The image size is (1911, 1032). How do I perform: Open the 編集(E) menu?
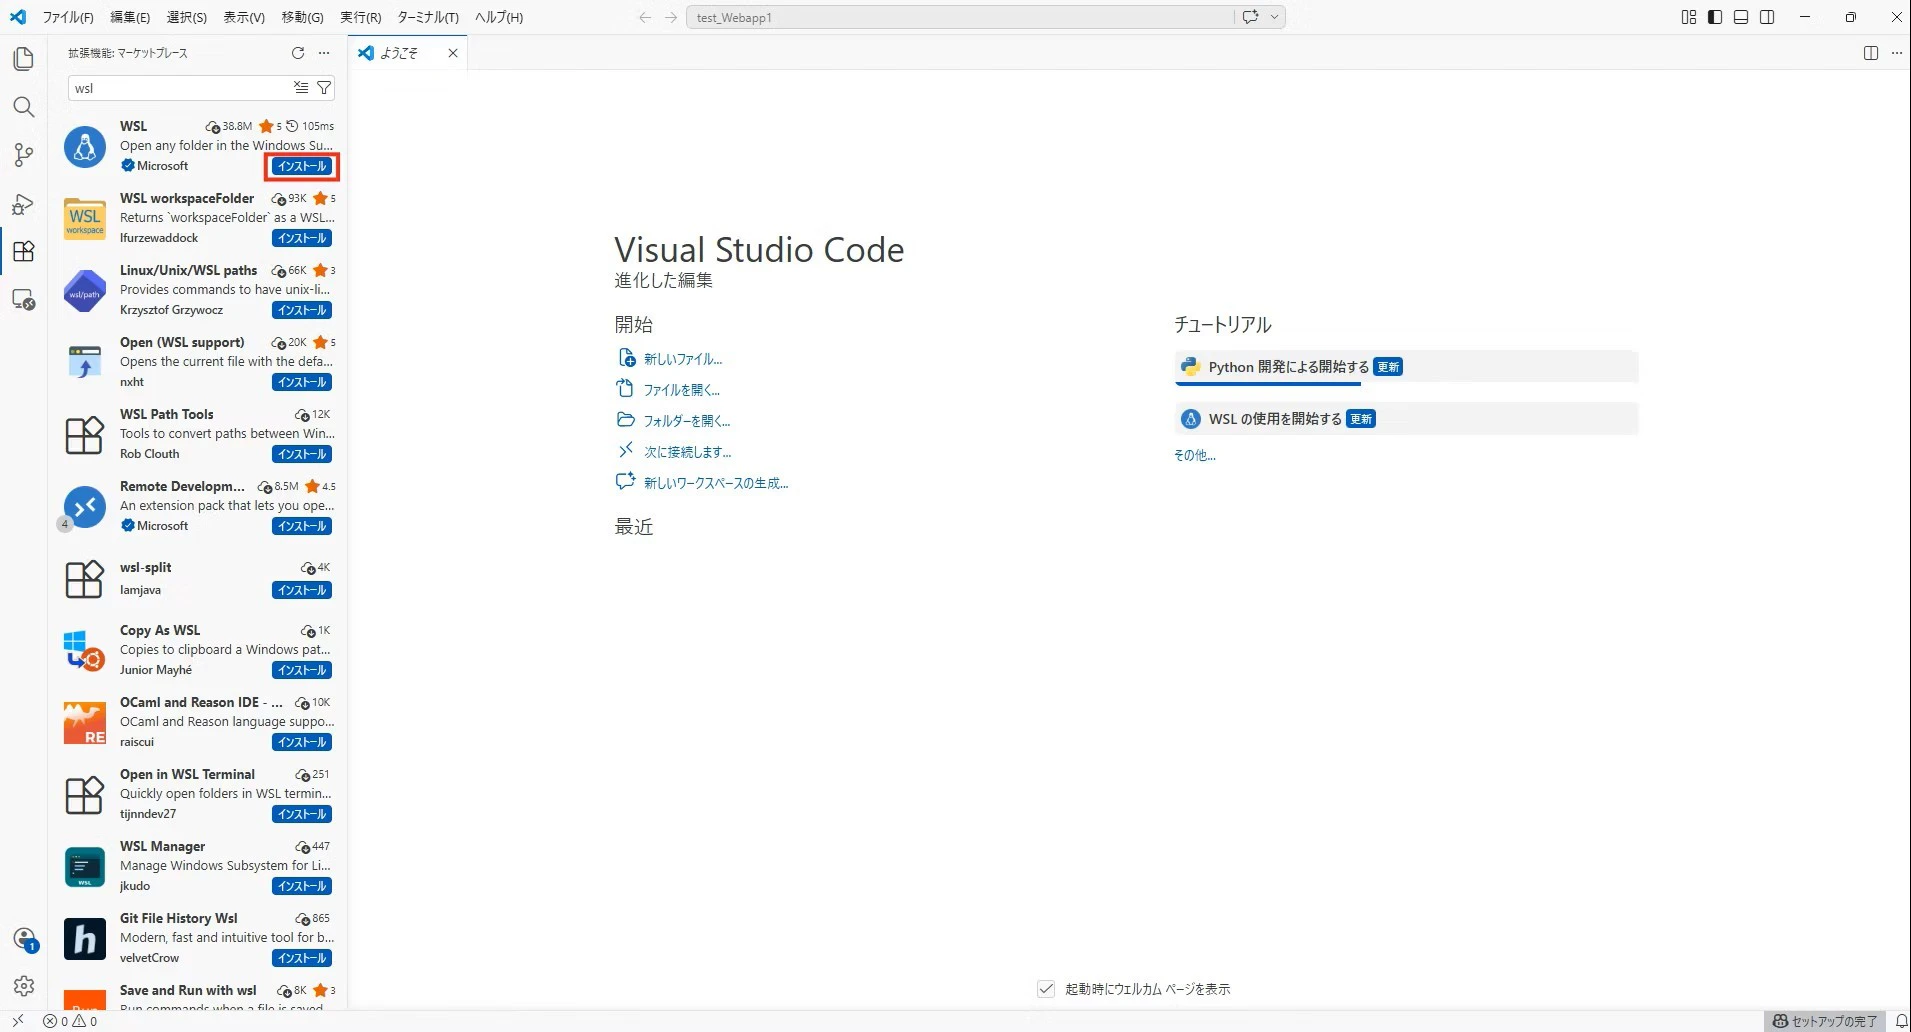(x=130, y=17)
